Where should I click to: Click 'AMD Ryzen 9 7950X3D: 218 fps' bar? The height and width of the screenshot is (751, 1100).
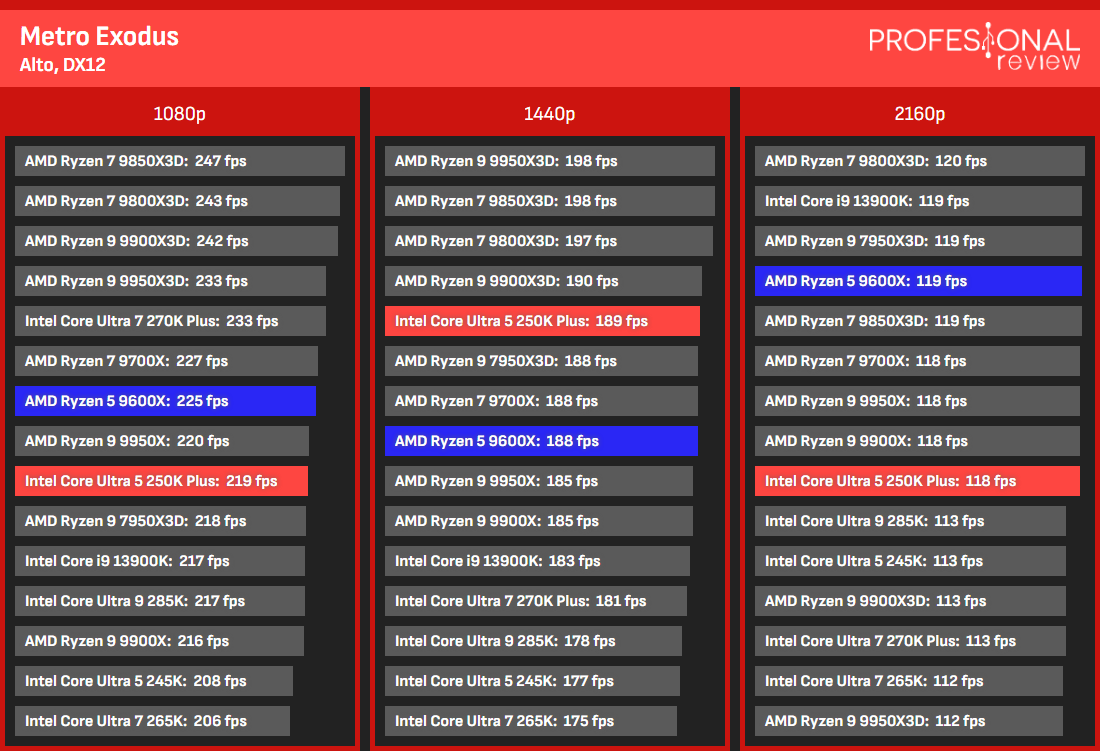tap(161, 520)
